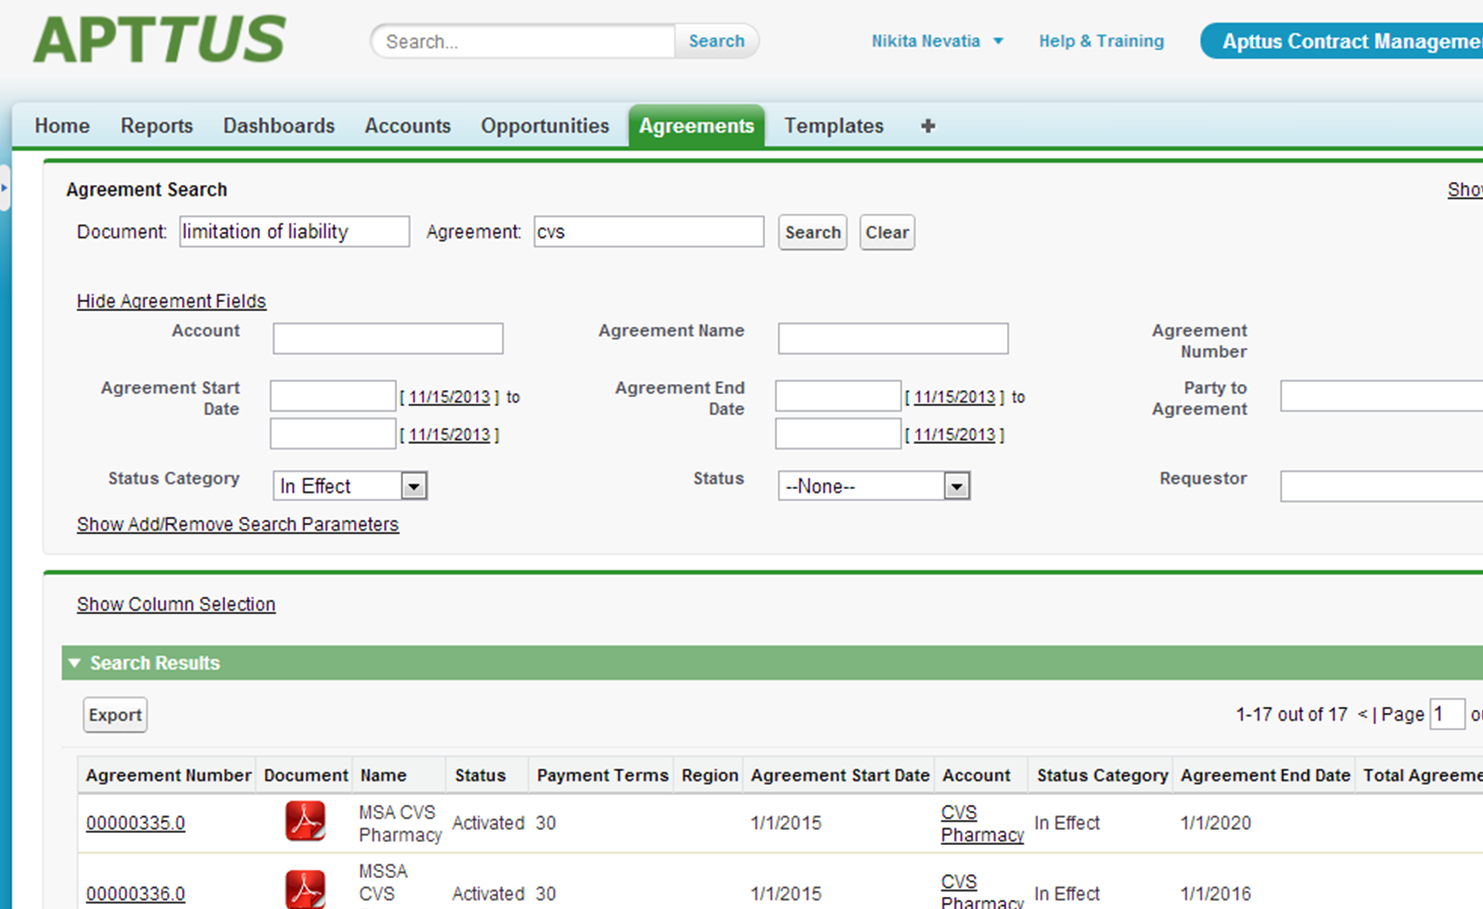Open Nikita Nevatia user menu arrow
Screen dimensions: 1483x909
(998, 41)
